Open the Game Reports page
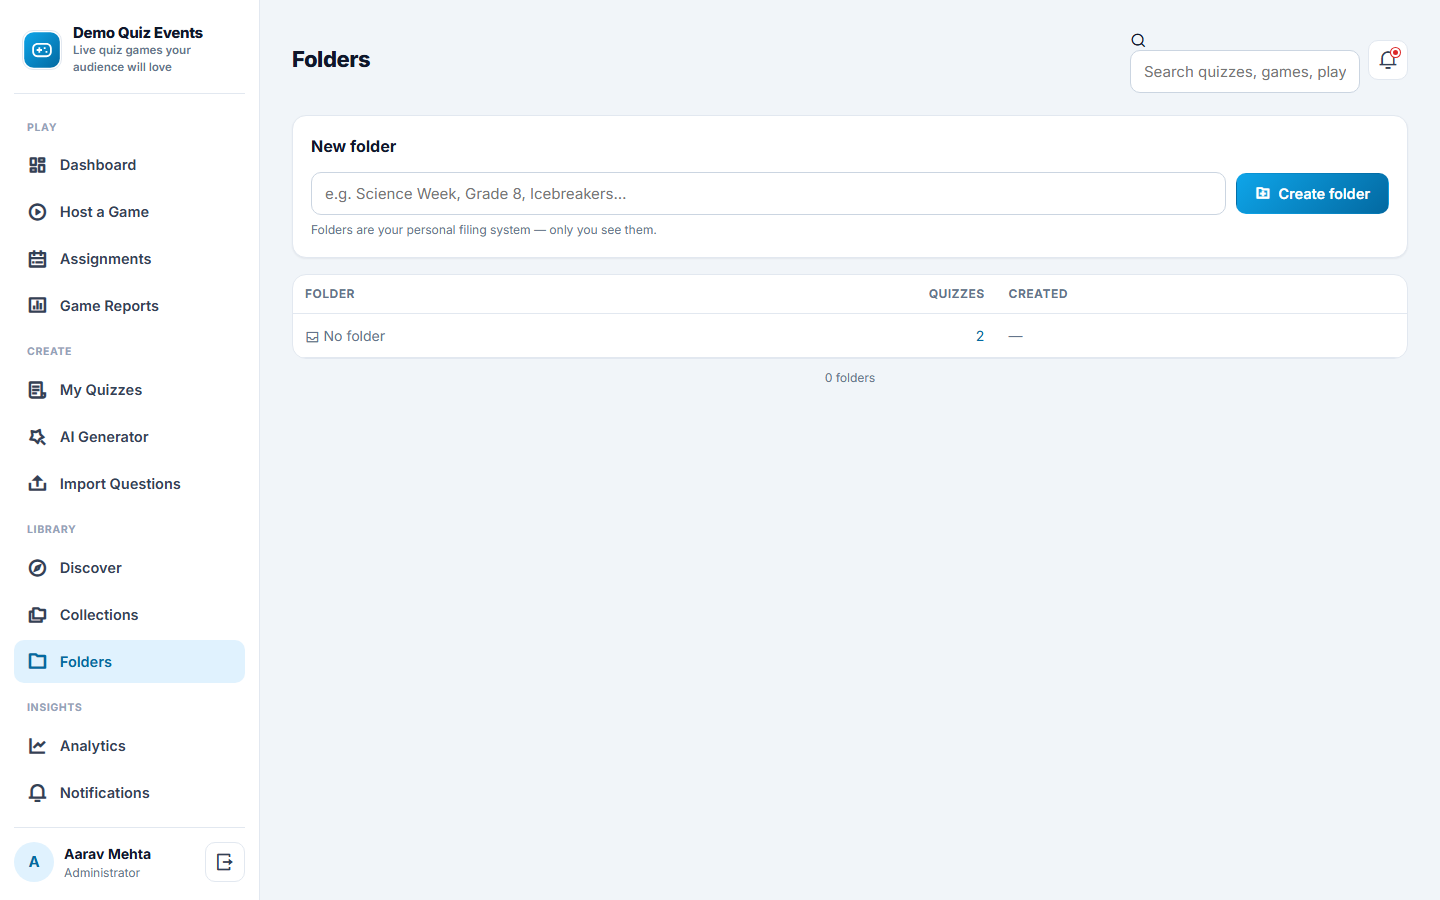The image size is (1440, 900). tap(129, 306)
